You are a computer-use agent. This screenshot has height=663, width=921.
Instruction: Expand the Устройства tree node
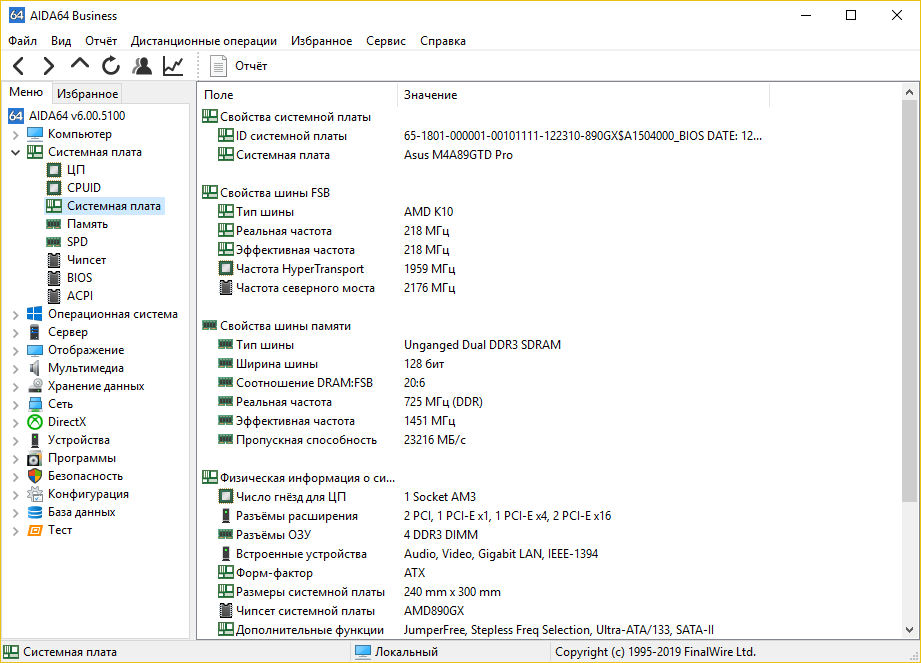[15, 440]
